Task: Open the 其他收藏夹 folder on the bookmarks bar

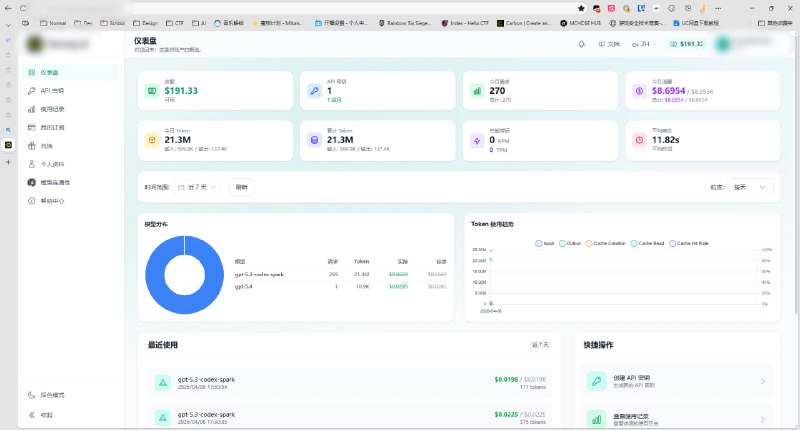Action: click(776, 23)
